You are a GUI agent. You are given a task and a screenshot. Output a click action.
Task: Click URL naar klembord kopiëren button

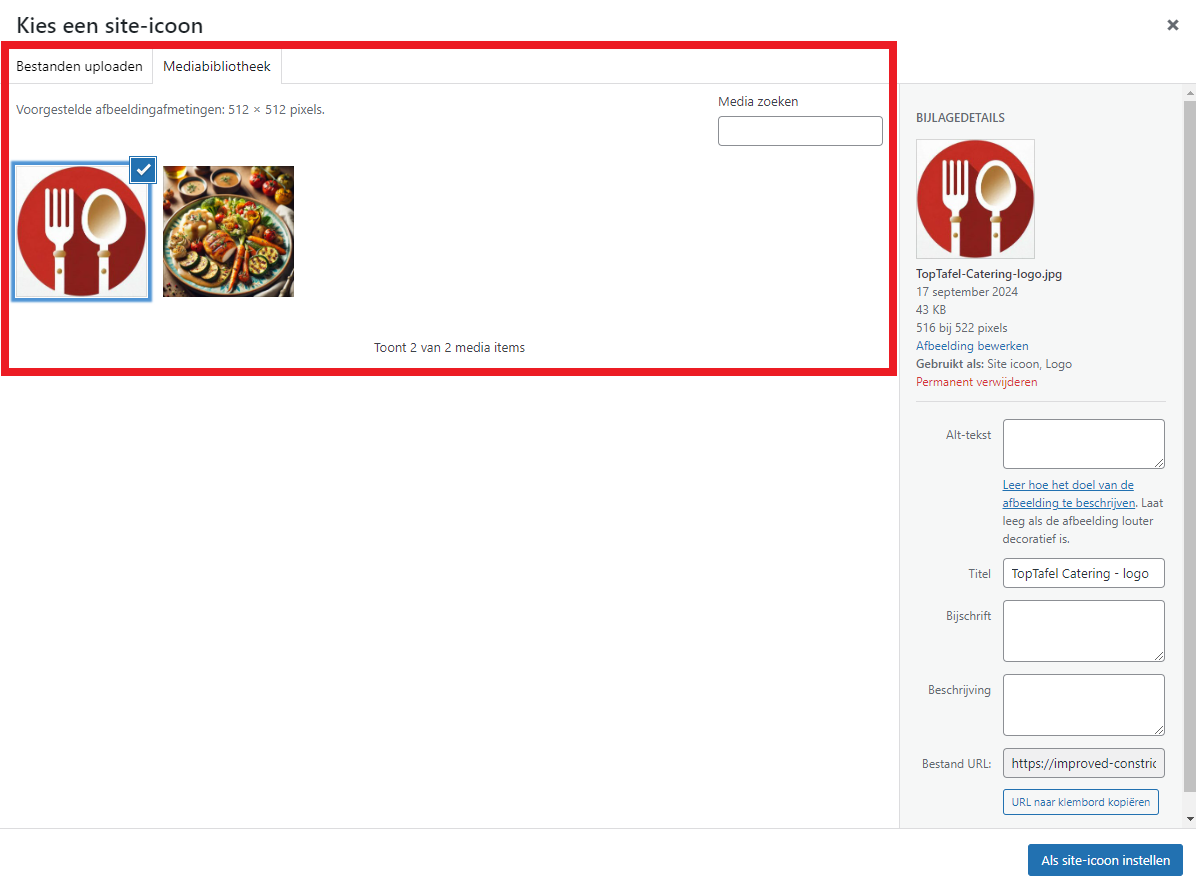coord(1081,802)
